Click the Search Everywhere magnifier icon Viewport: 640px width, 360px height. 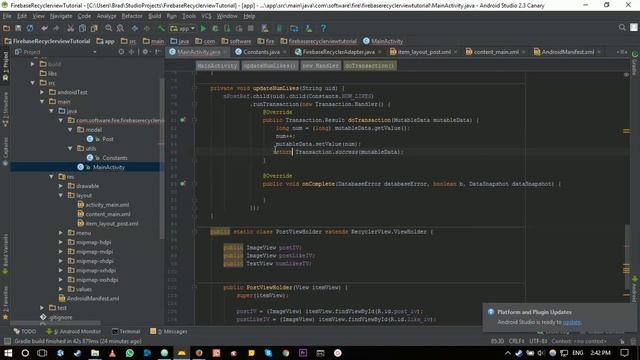(x=622, y=27)
